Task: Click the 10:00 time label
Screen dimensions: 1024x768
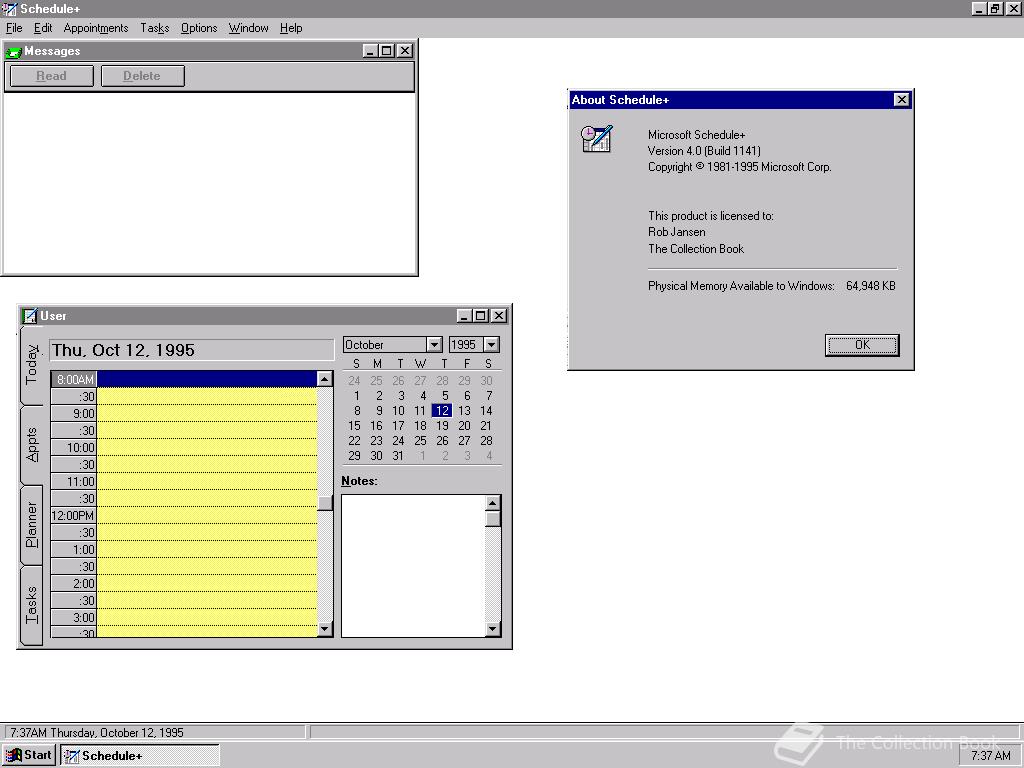Action: tap(74, 447)
